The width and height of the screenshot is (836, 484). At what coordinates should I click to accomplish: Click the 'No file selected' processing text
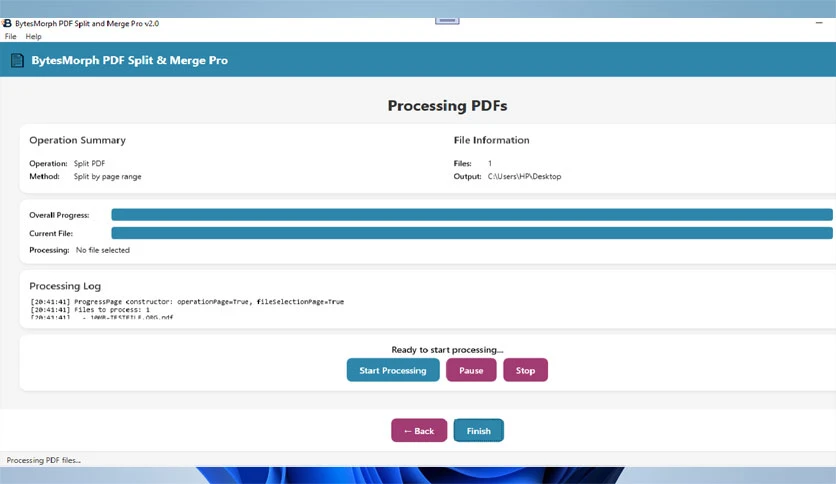[x=103, y=250]
